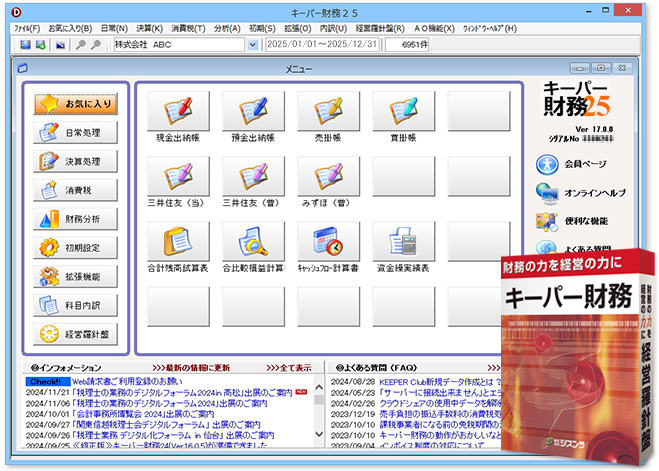Screen dimensions: 659x471
Task: Open the KEEPER Club新規データ作成とは FAQ
Action: pyautogui.click(x=440, y=382)
